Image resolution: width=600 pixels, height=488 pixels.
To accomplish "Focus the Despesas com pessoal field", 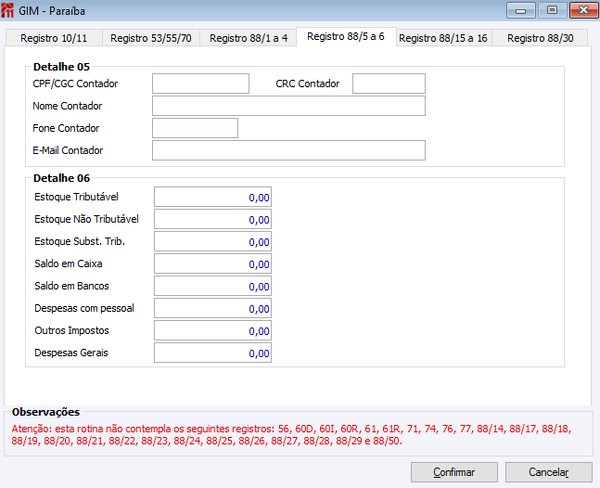I will 213,308.
